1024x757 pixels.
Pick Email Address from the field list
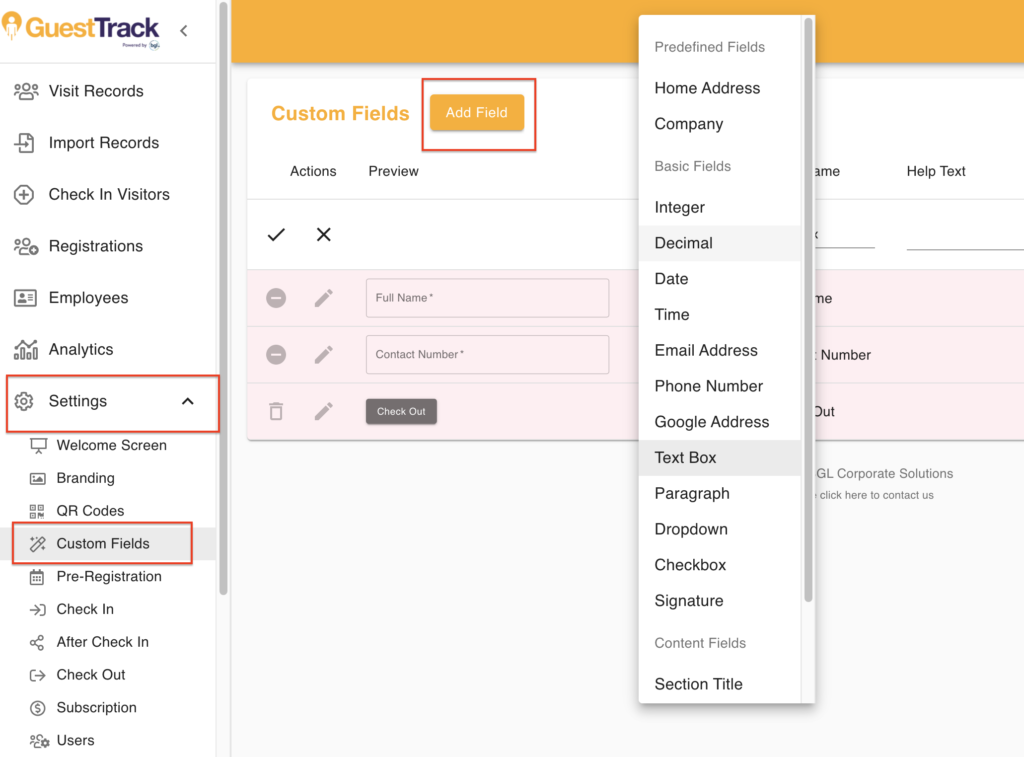point(704,350)
